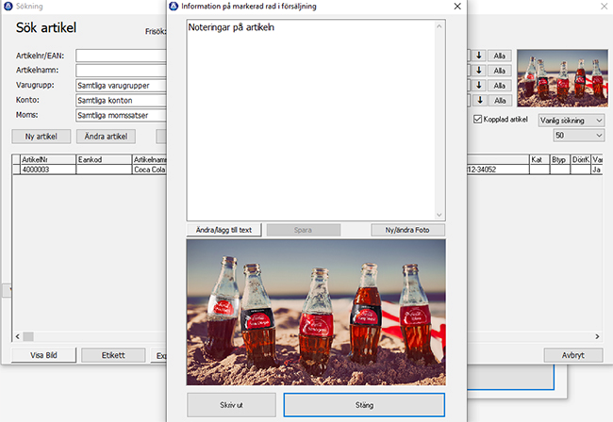This screenshot has height=422, width=613.
Task: Click the first Alla button
Action: click(500, 56)
